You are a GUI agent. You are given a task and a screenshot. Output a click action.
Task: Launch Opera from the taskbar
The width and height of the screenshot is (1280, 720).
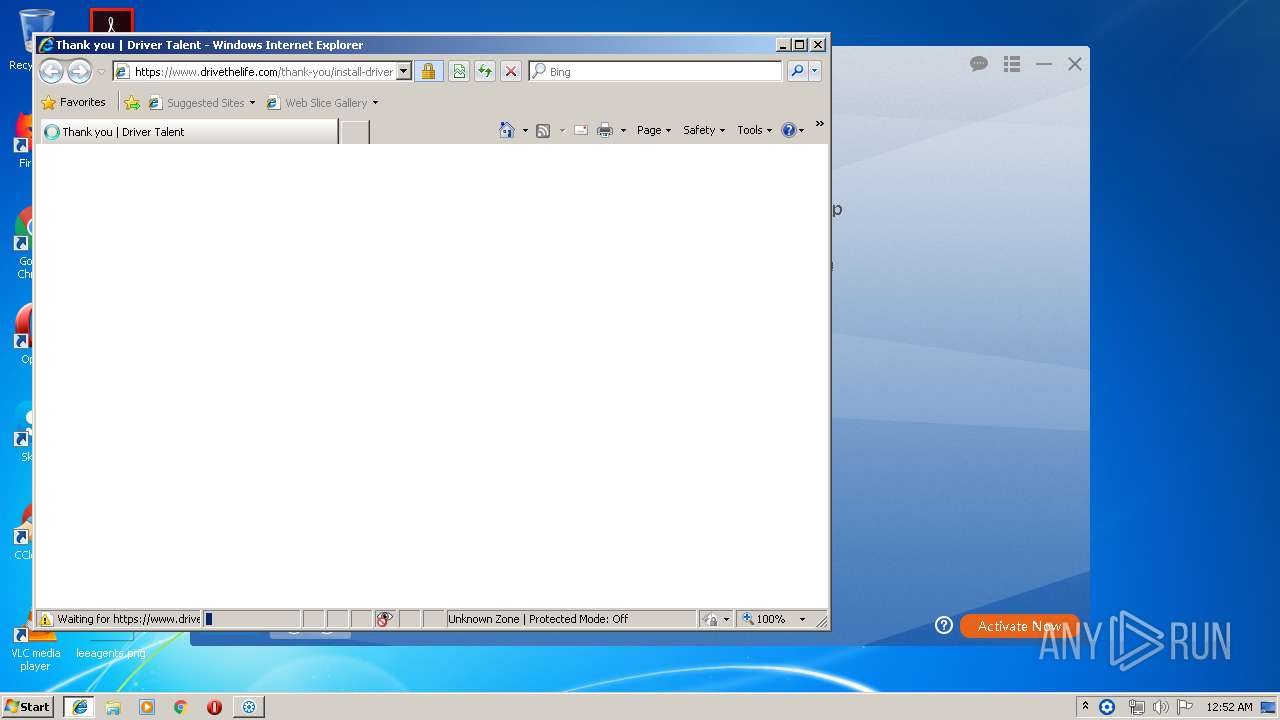pos(214,707)
